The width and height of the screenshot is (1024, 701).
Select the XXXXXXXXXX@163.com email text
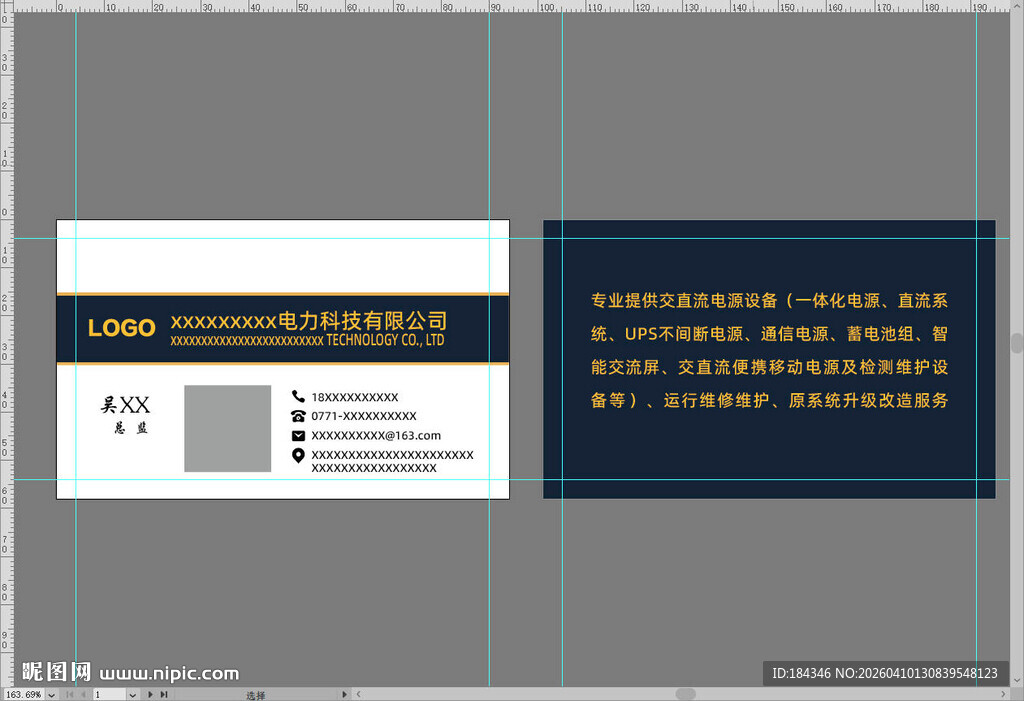(x=376, y=436)
